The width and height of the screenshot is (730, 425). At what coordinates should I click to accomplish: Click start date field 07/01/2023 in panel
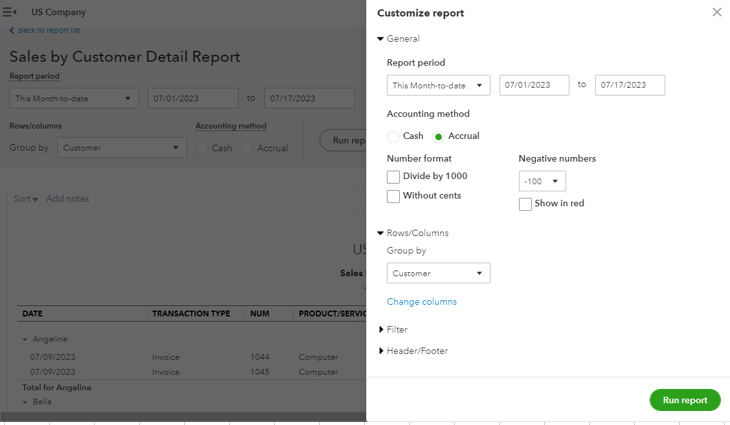[533, 85]
